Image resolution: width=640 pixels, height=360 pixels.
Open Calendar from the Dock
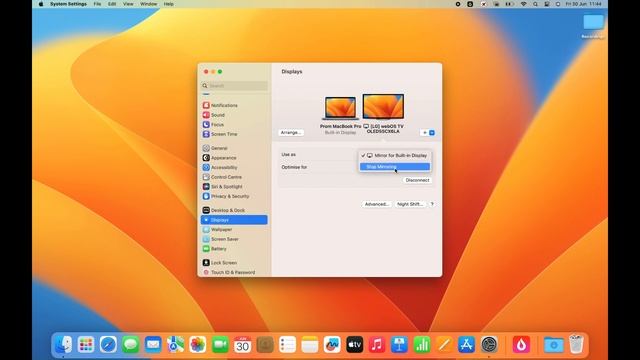pos(242,345)
